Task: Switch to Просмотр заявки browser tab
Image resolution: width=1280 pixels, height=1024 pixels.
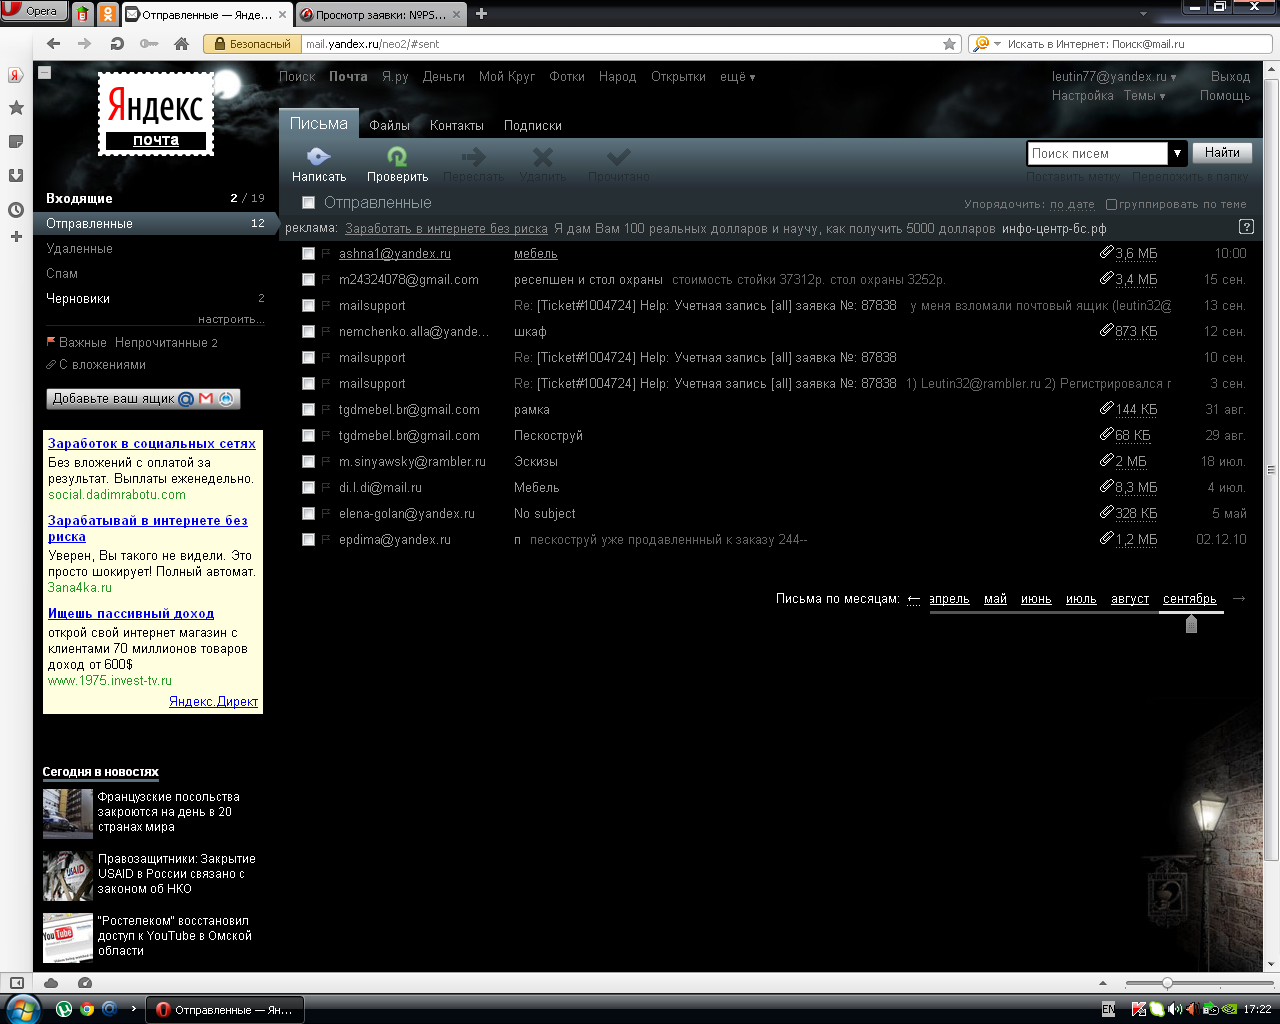Action: (381, 15)
